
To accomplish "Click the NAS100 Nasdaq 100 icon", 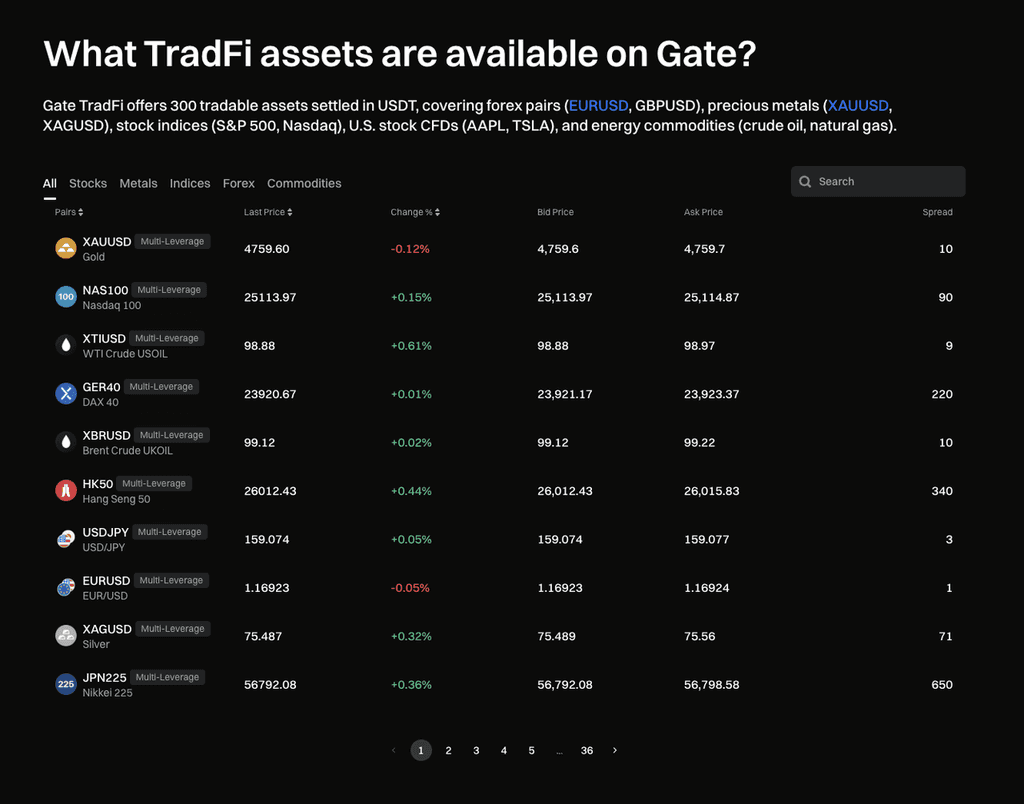I will 66,297.
